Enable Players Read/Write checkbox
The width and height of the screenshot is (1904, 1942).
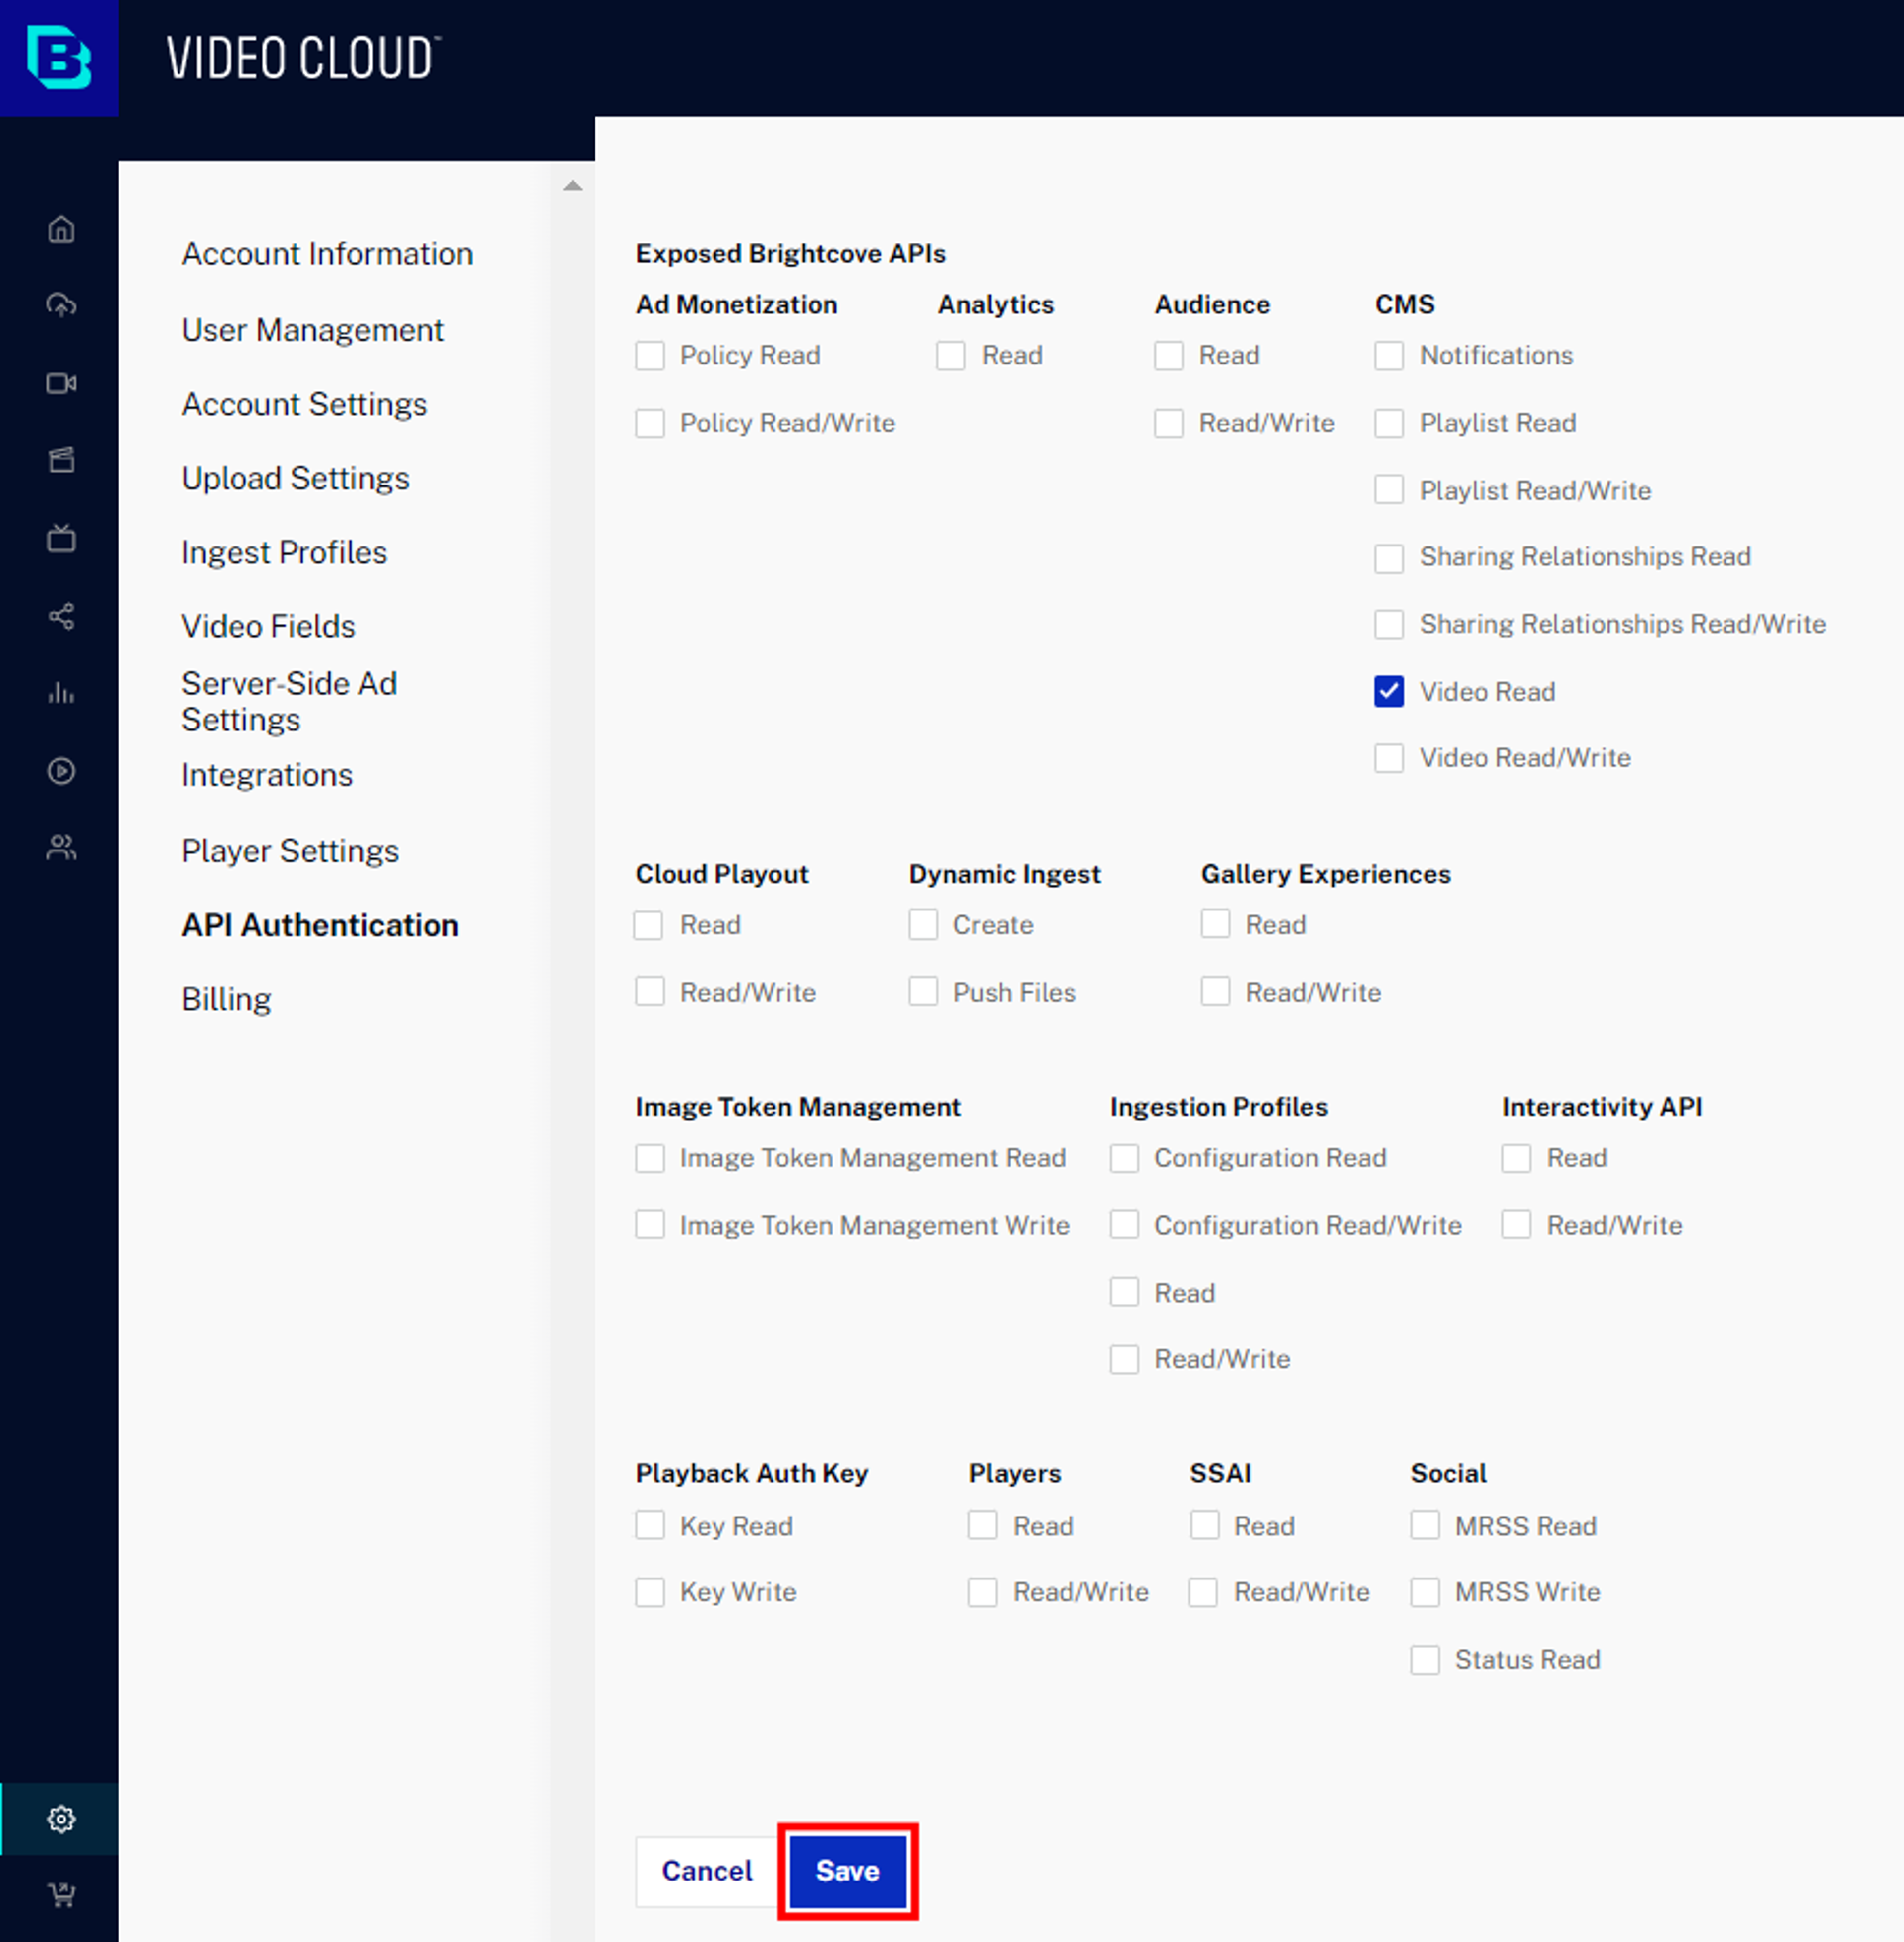click(983, 1592)
